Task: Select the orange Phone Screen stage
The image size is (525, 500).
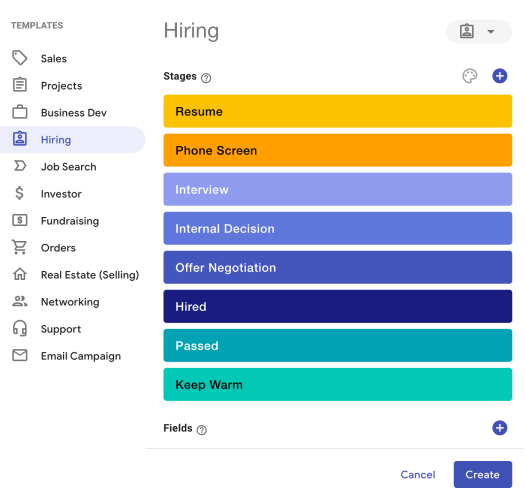Action: pyautogui.click(x=338, y=150)
